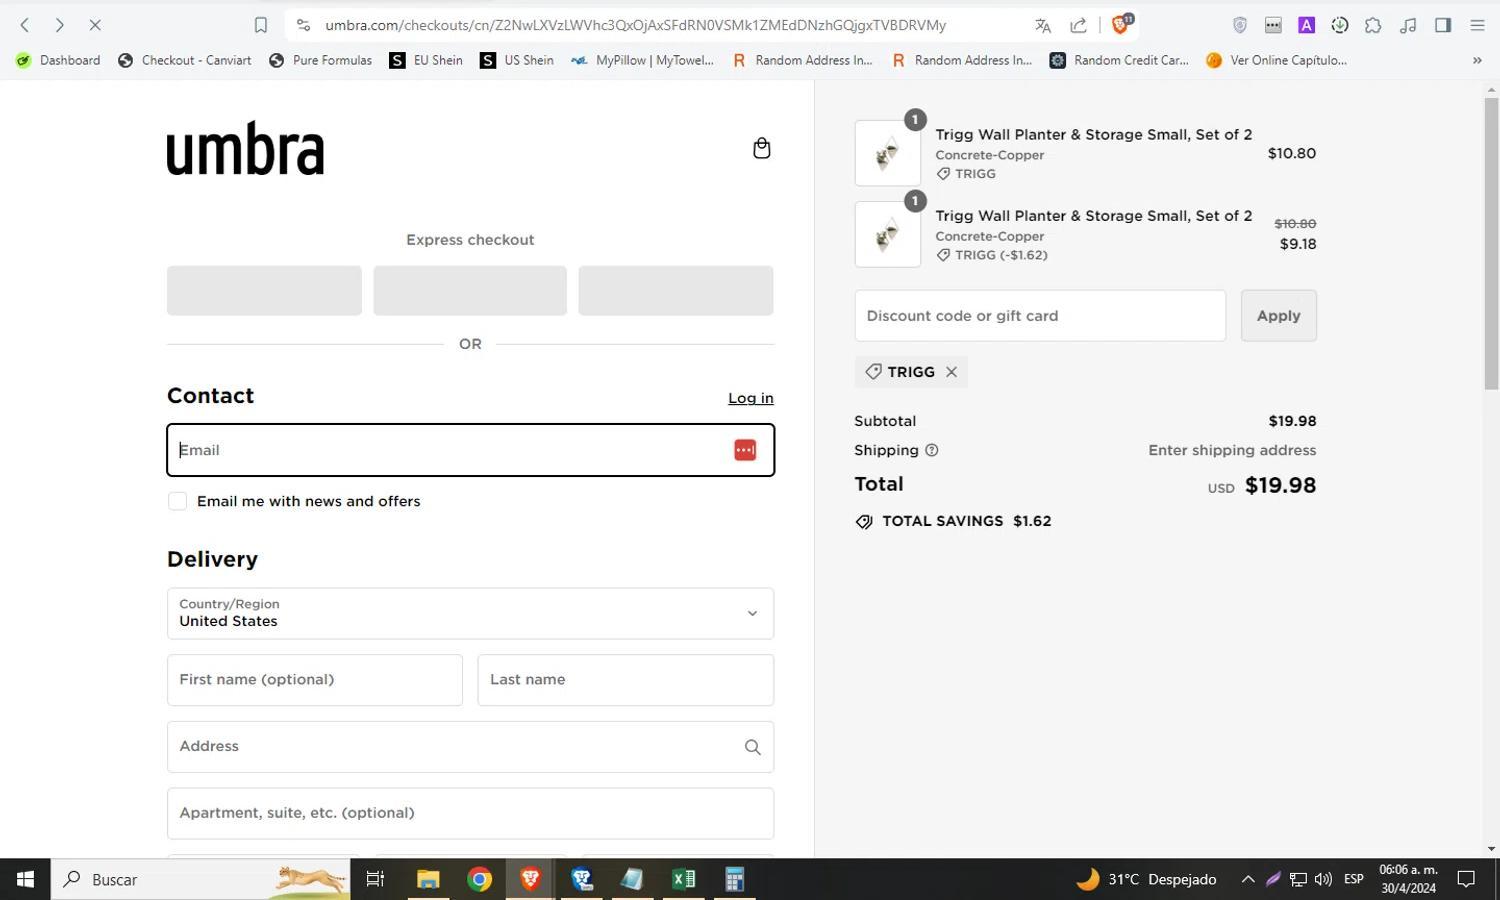This screenshot has height=900, width=1500.
Task: Open Dashboard bookmark
Action: [x=58, y=60]
